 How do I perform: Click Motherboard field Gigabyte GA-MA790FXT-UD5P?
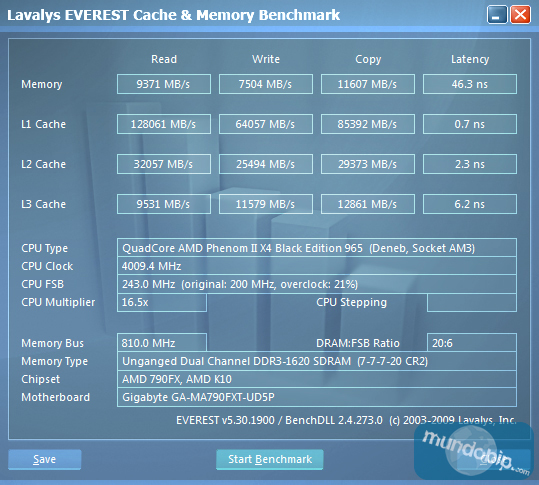point(317,397)
